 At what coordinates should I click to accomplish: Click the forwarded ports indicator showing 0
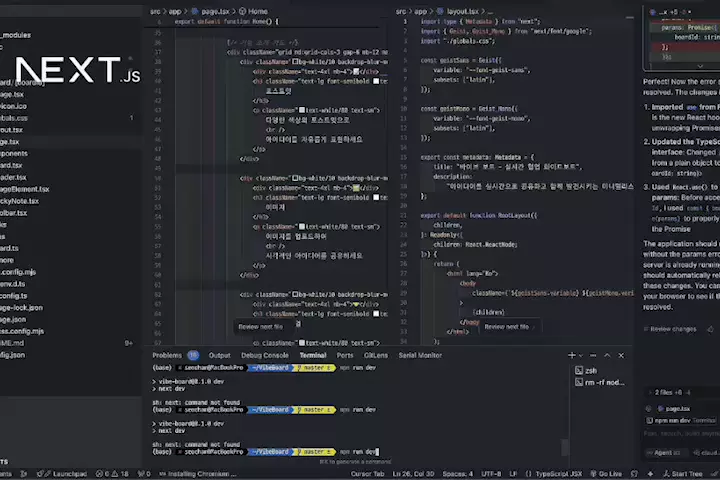(x=144, y=474)
